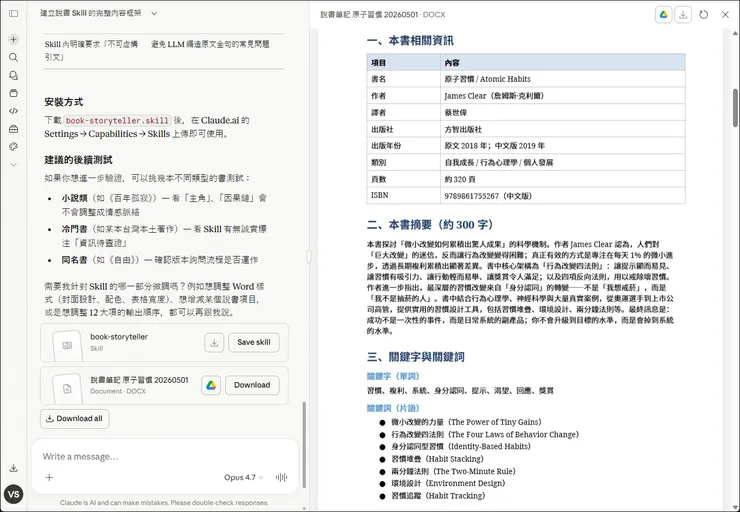
Task: Click the Environment Design bullet item
Action: [448, 483]
